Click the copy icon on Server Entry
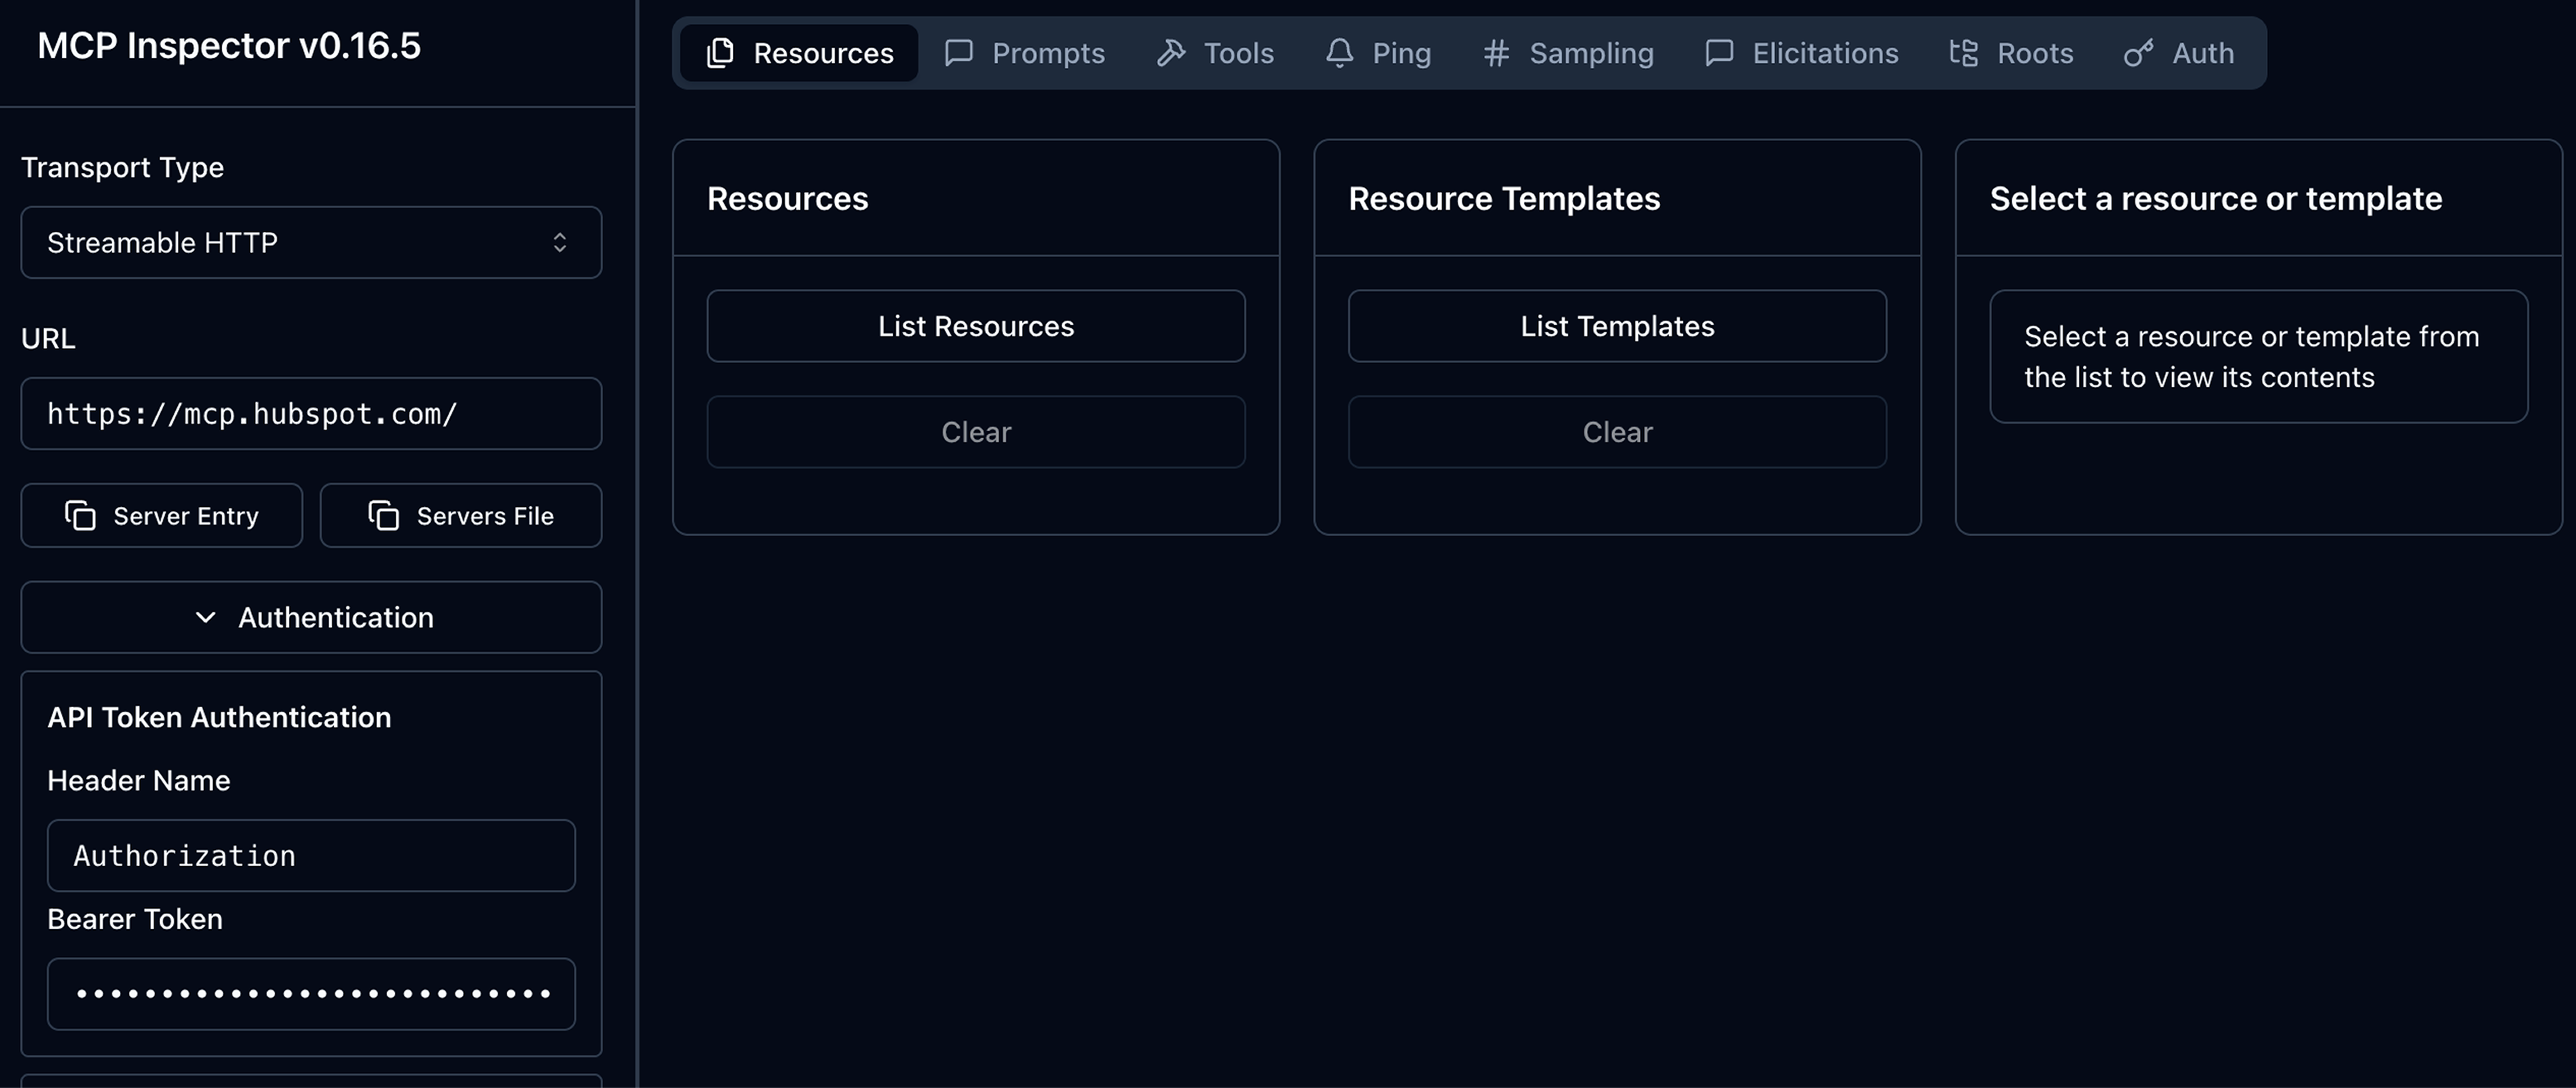This screenshot has height=1088, width=2576. tap(80, 516)
